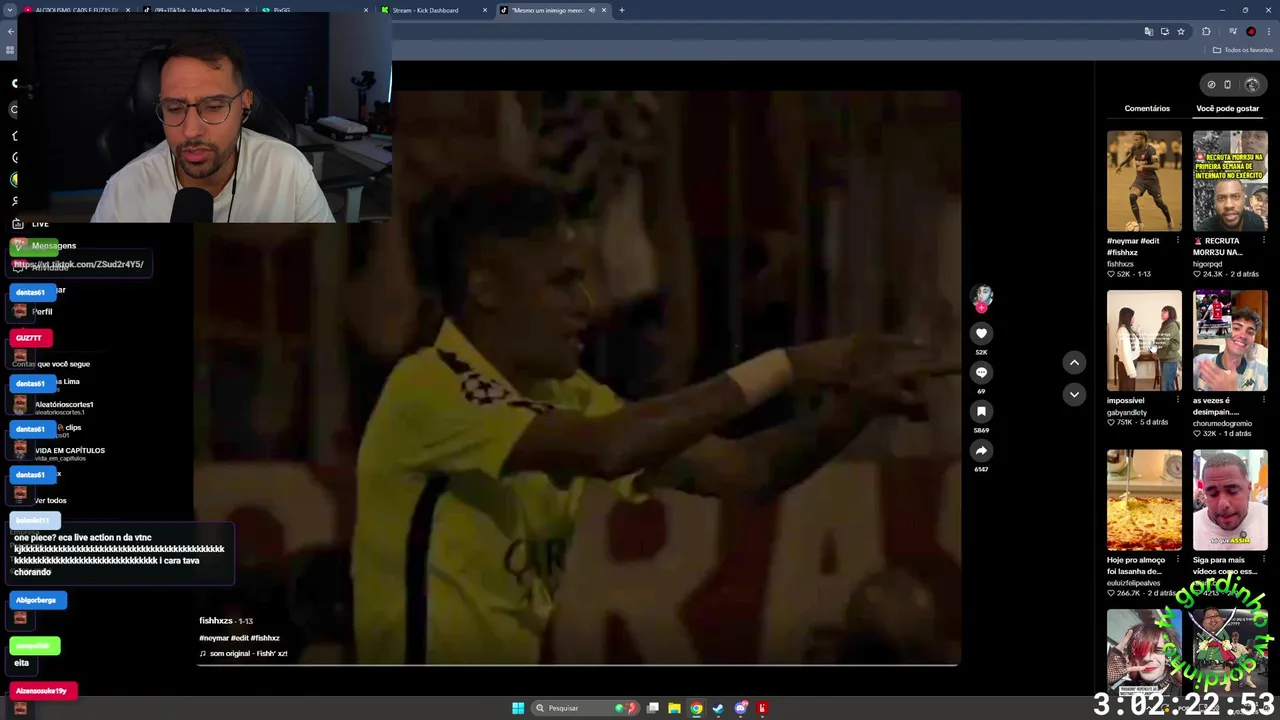Open the video creator's avatar

[982, 296]
